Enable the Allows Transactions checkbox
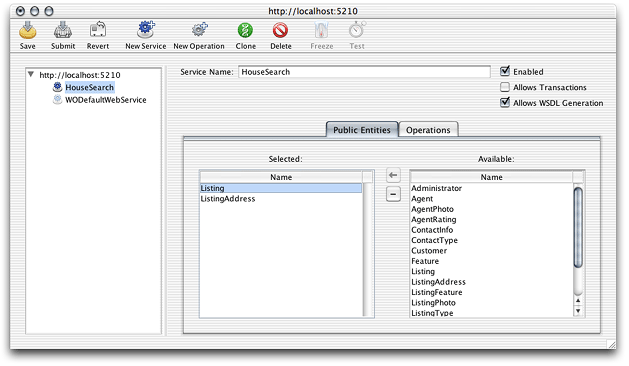 [x=505, y=87]
